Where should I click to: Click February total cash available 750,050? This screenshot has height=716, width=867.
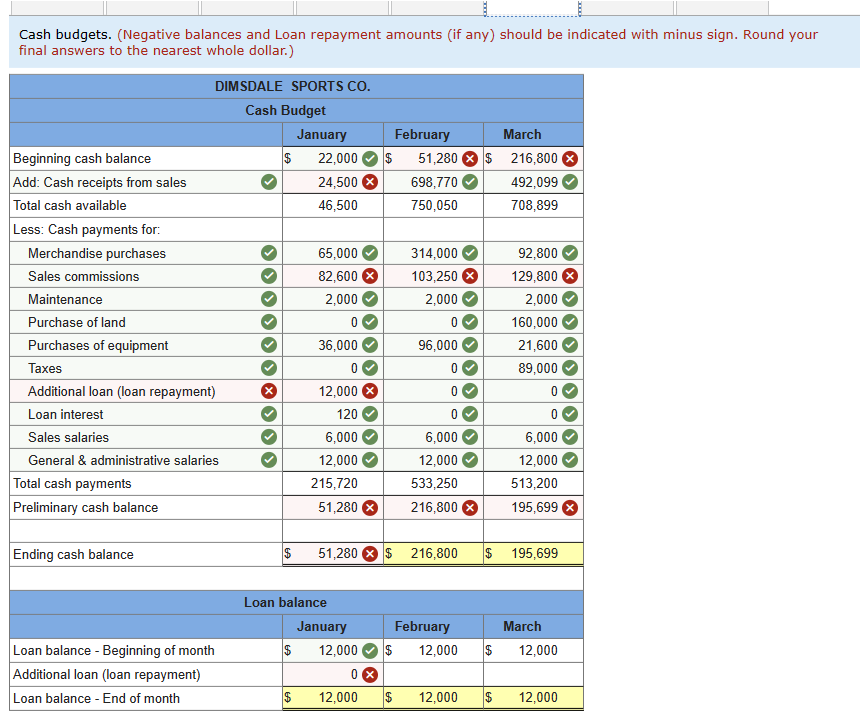point(434,205)
